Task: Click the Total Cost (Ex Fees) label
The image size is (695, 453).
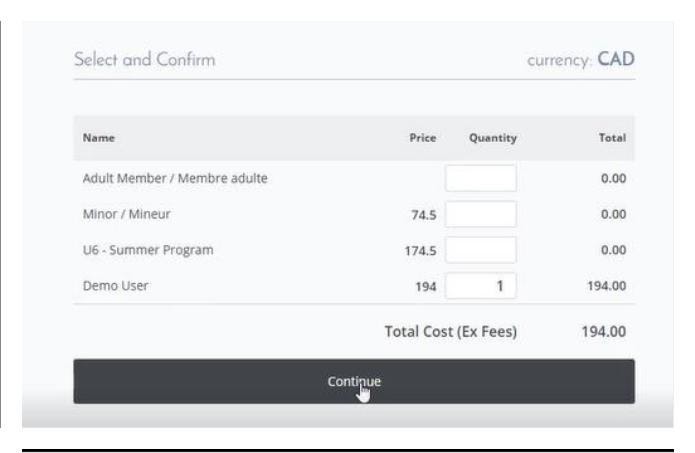Action: click(450, 332)
